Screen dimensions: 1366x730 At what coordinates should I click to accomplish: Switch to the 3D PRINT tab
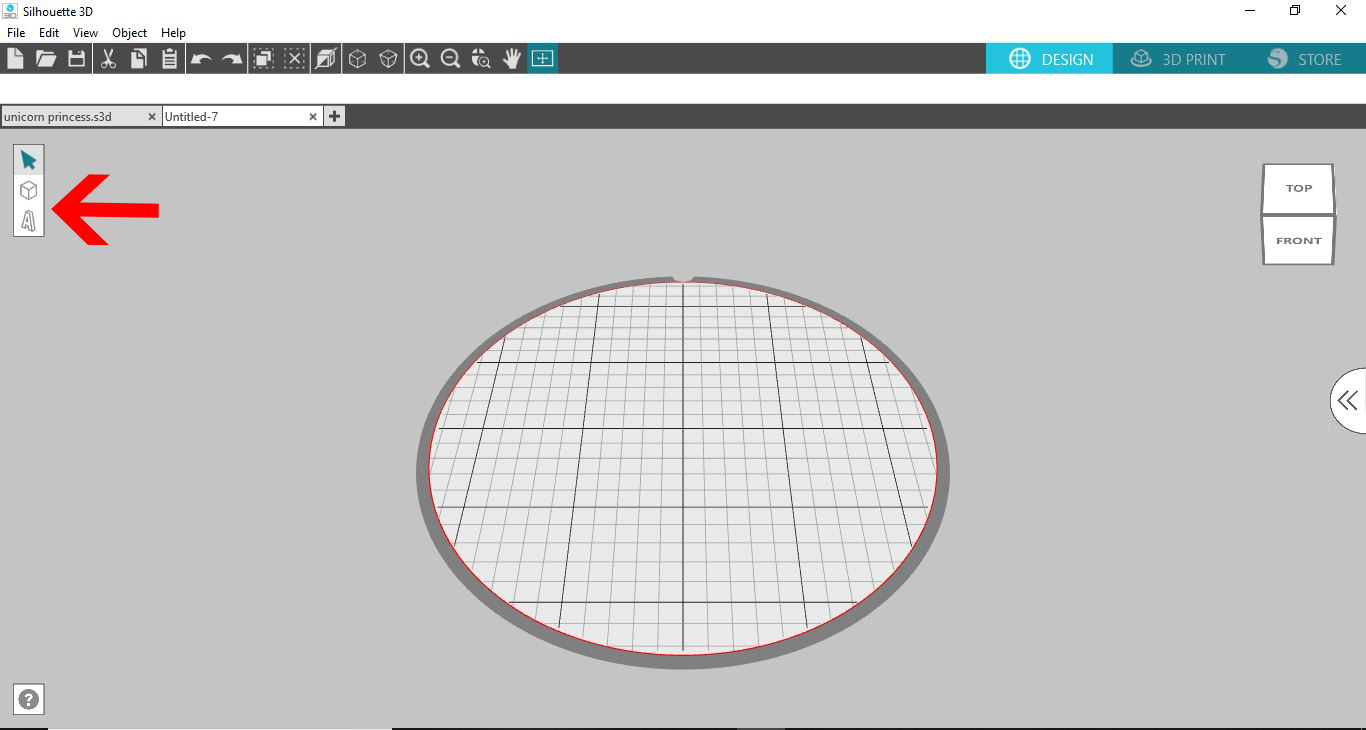(1177, 59)
